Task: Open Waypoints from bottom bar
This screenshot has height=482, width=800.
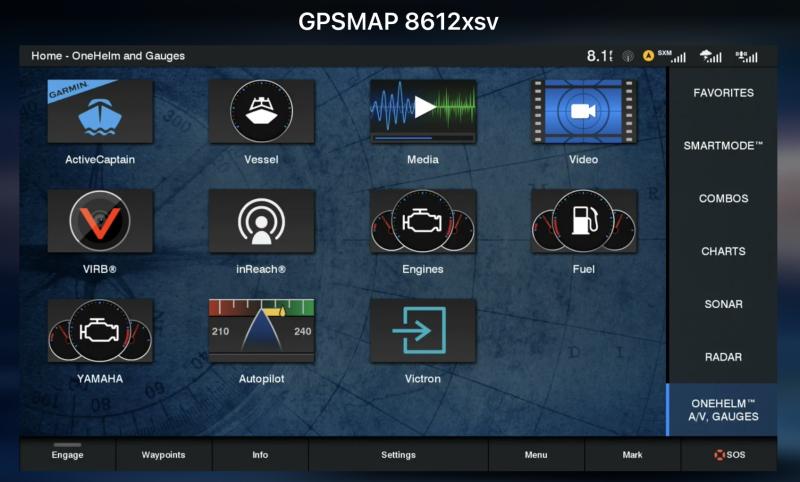Action: tap(163, 455)
